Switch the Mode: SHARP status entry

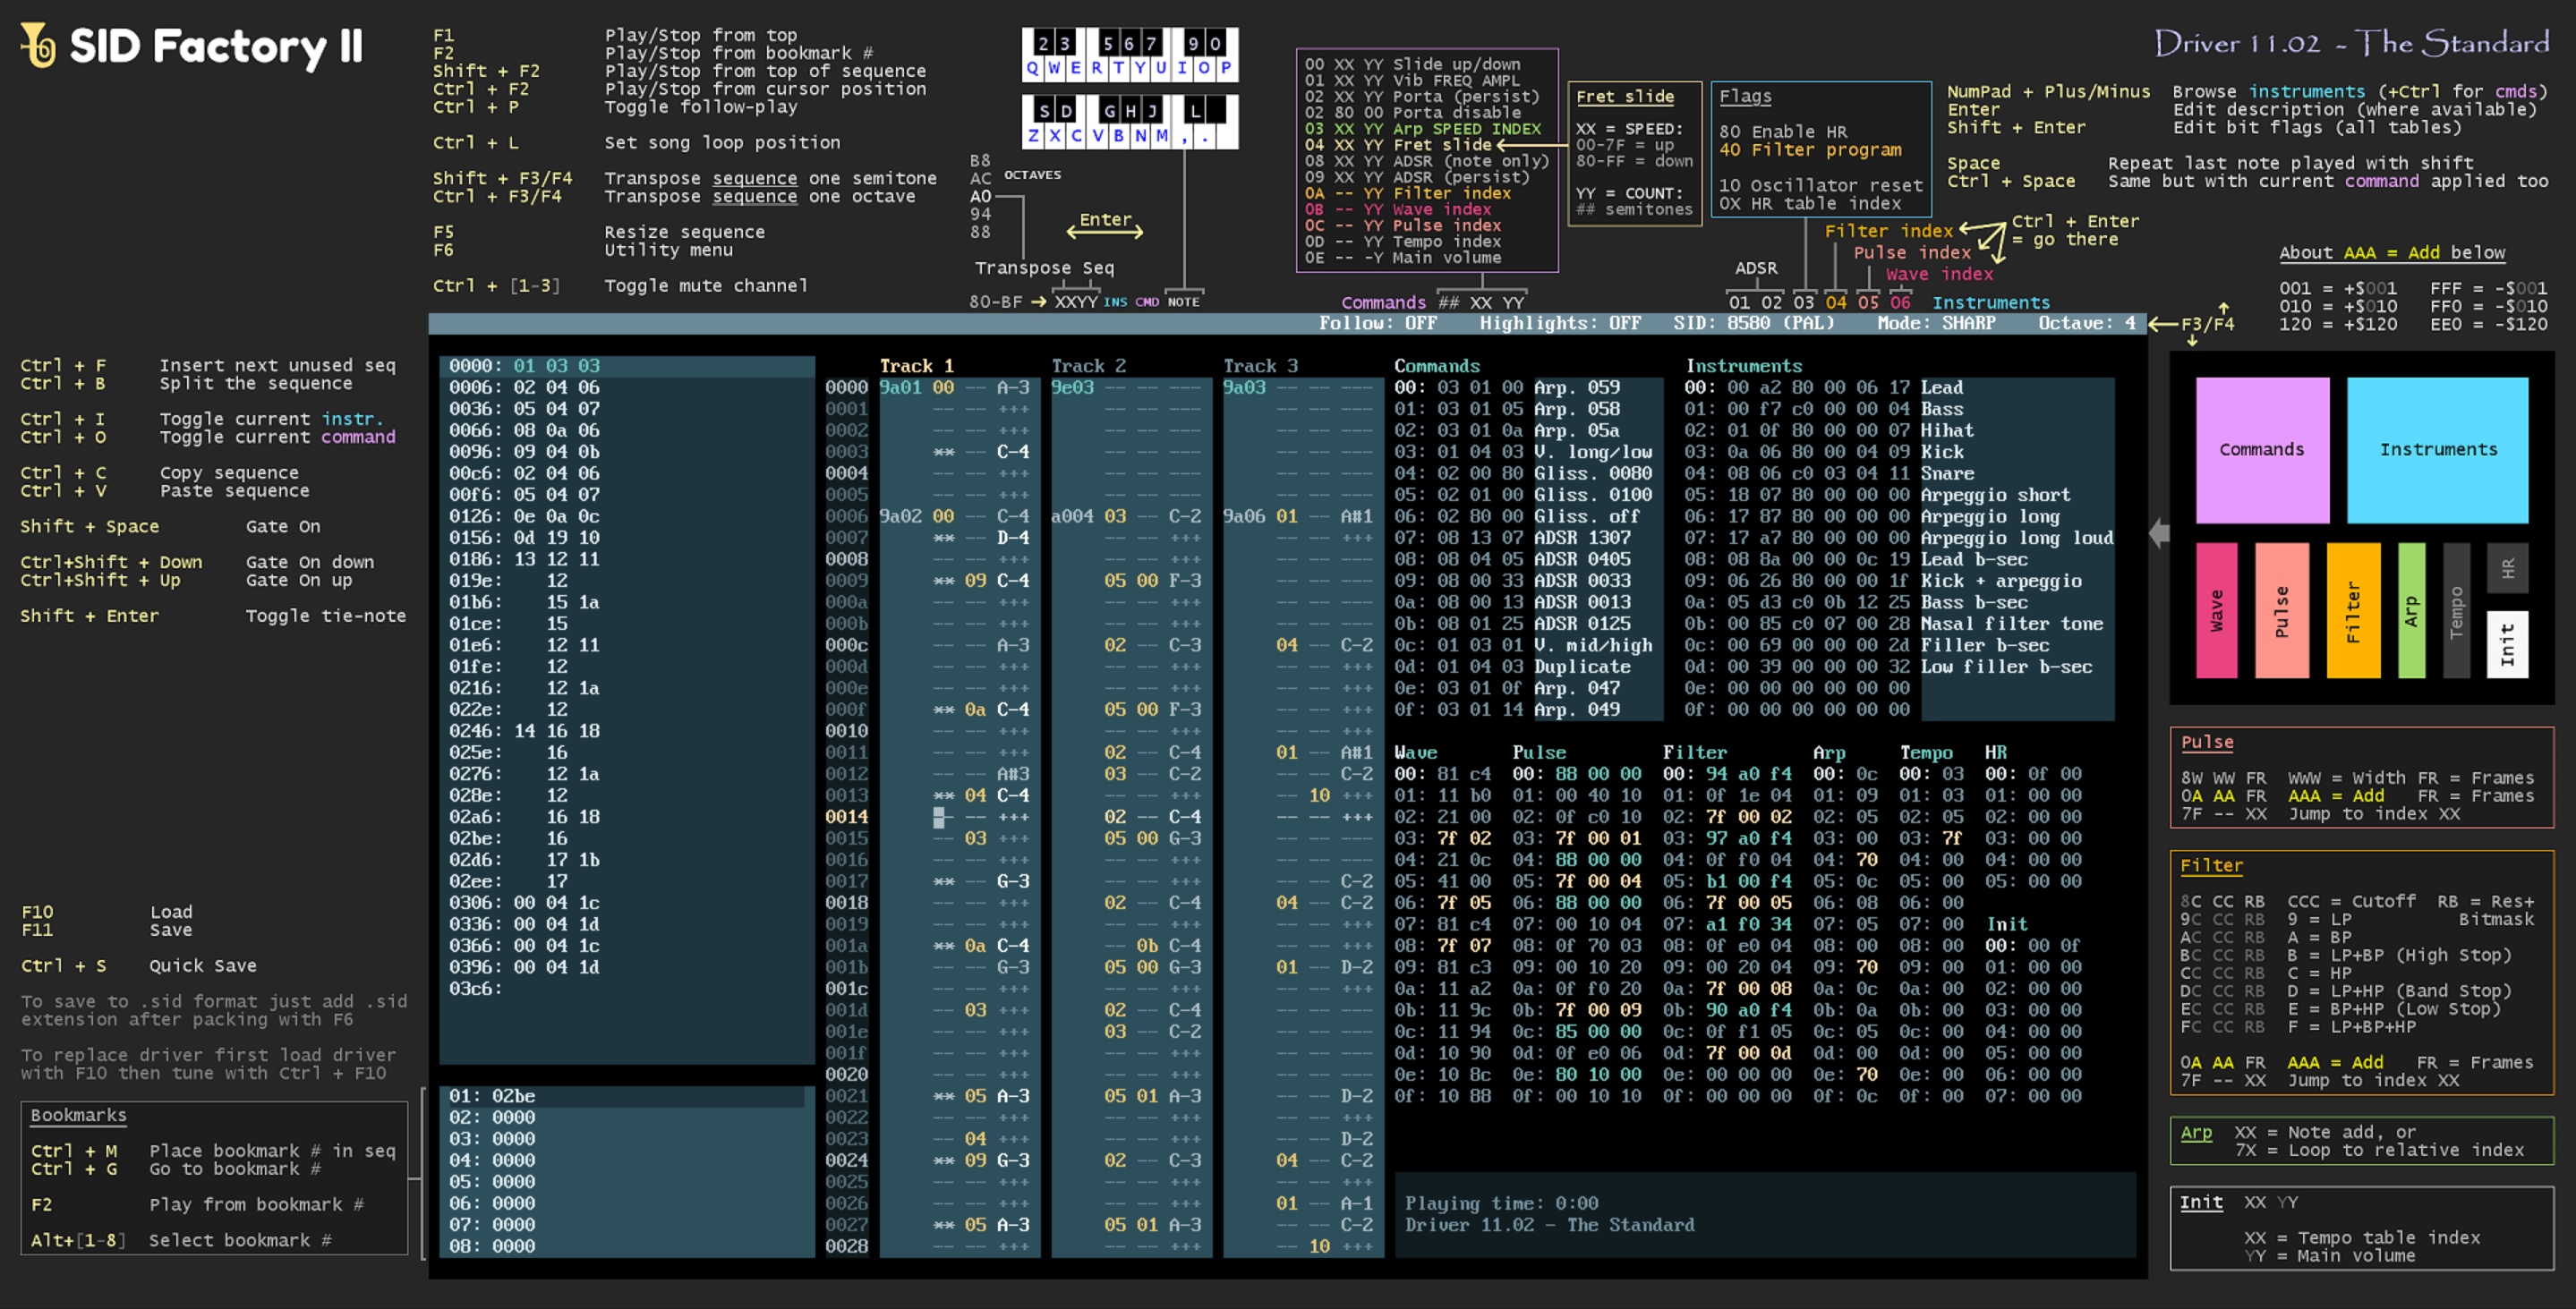(x=1936, y=323)
